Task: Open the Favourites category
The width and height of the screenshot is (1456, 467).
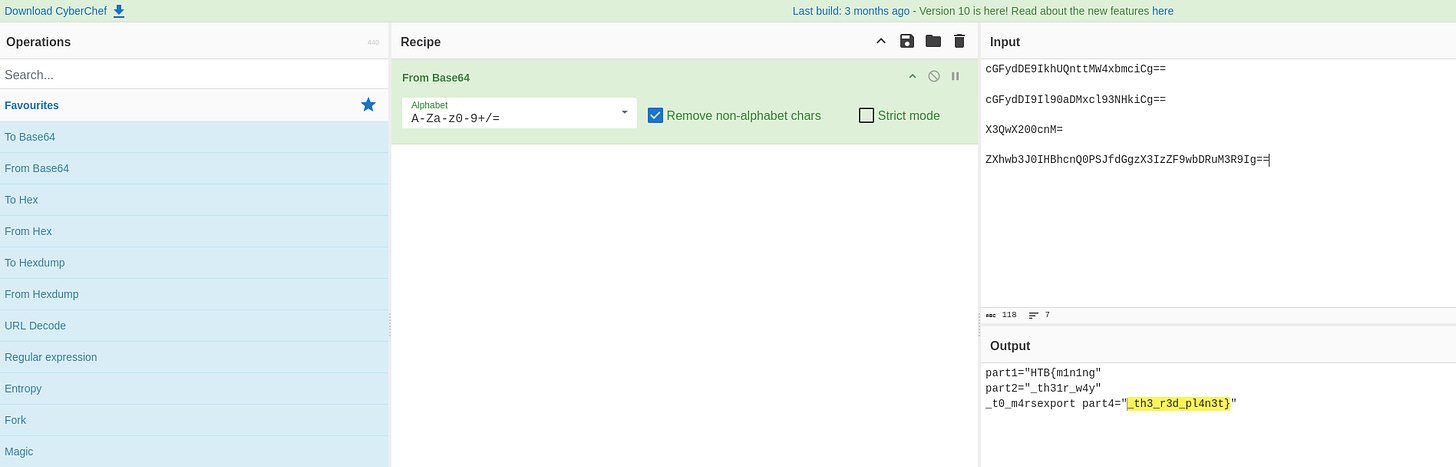Action: point(194,105)
